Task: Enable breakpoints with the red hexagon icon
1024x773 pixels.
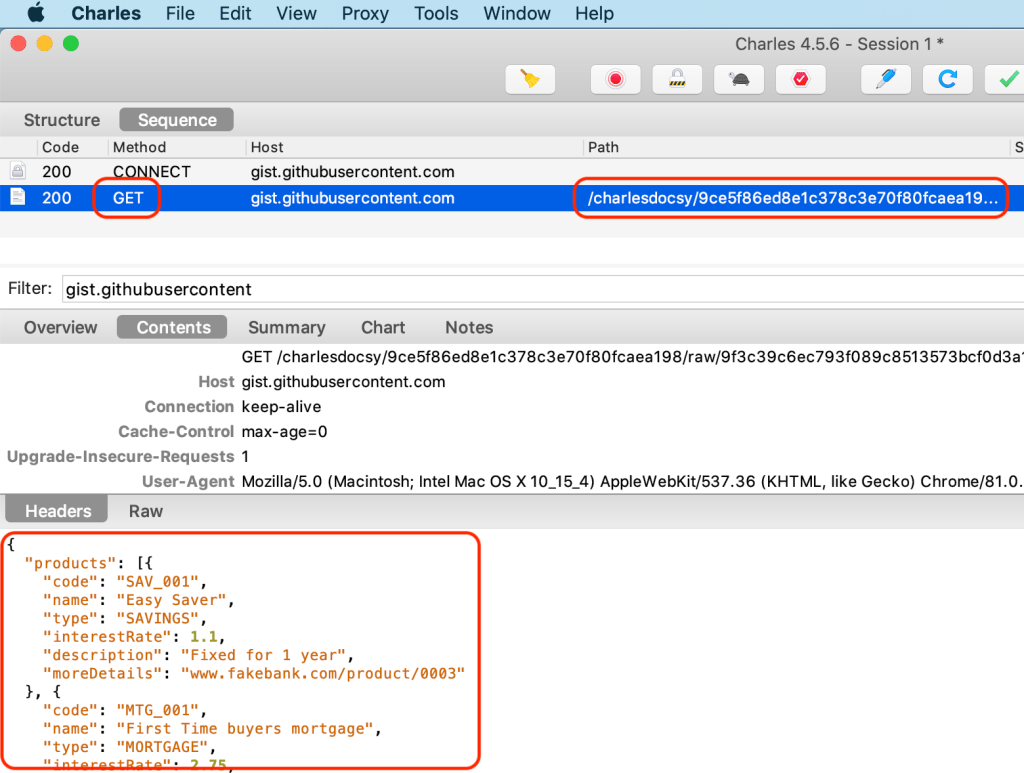Action: coord(801,79)
